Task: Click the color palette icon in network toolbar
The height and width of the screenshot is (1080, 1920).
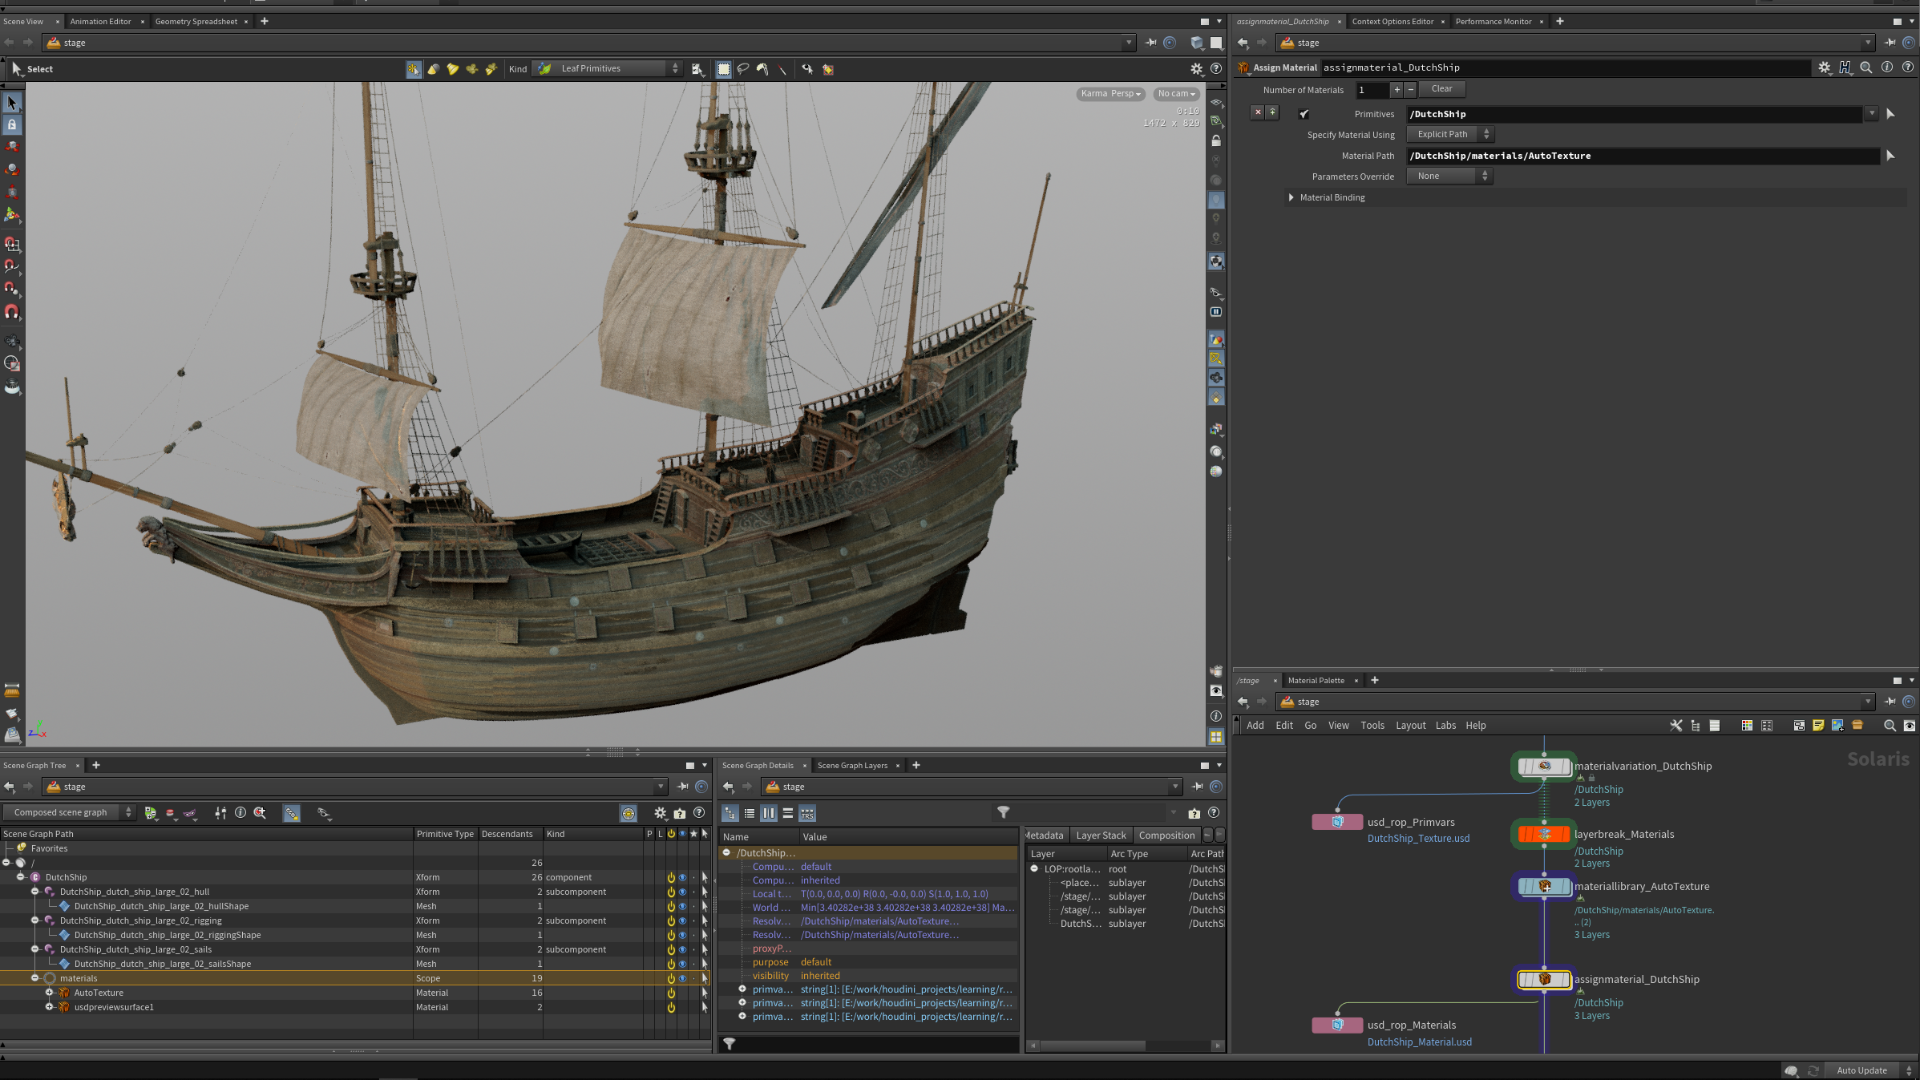Action: (1747, 726)
